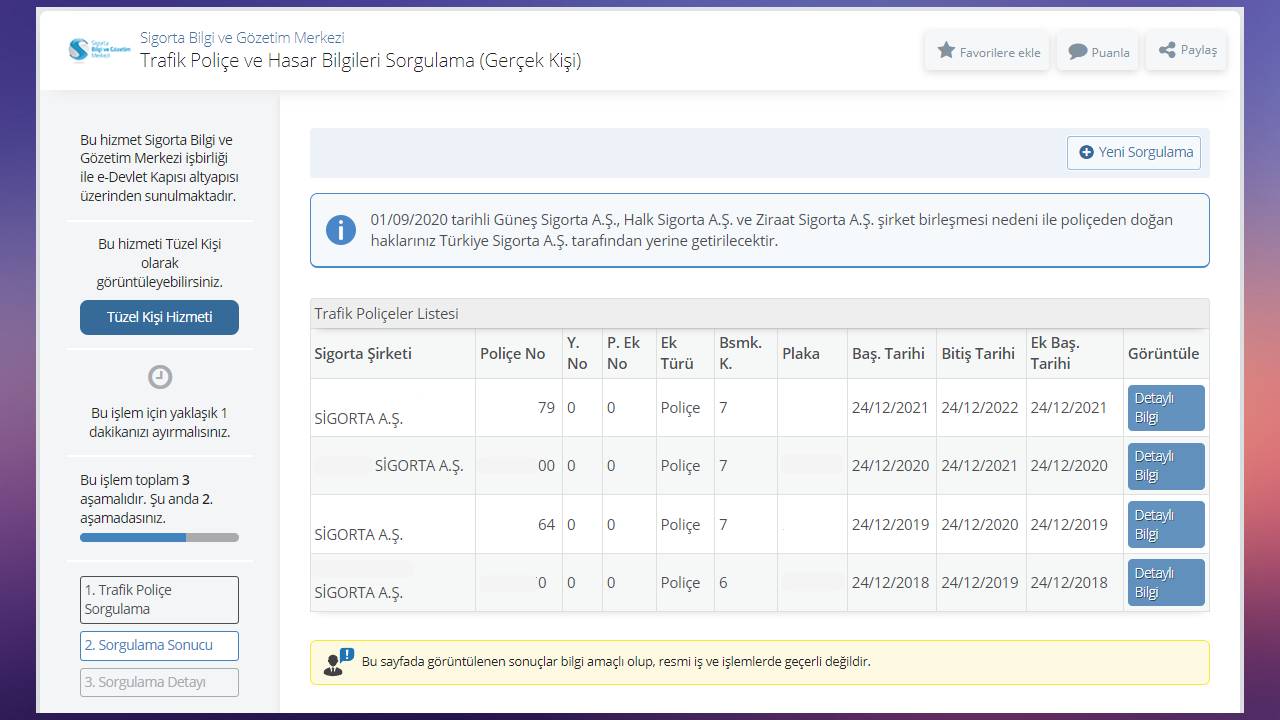Select step 2 Sorgulama Sonucu
Viewport: 1280px width, 720px height.
coord(160,646)
